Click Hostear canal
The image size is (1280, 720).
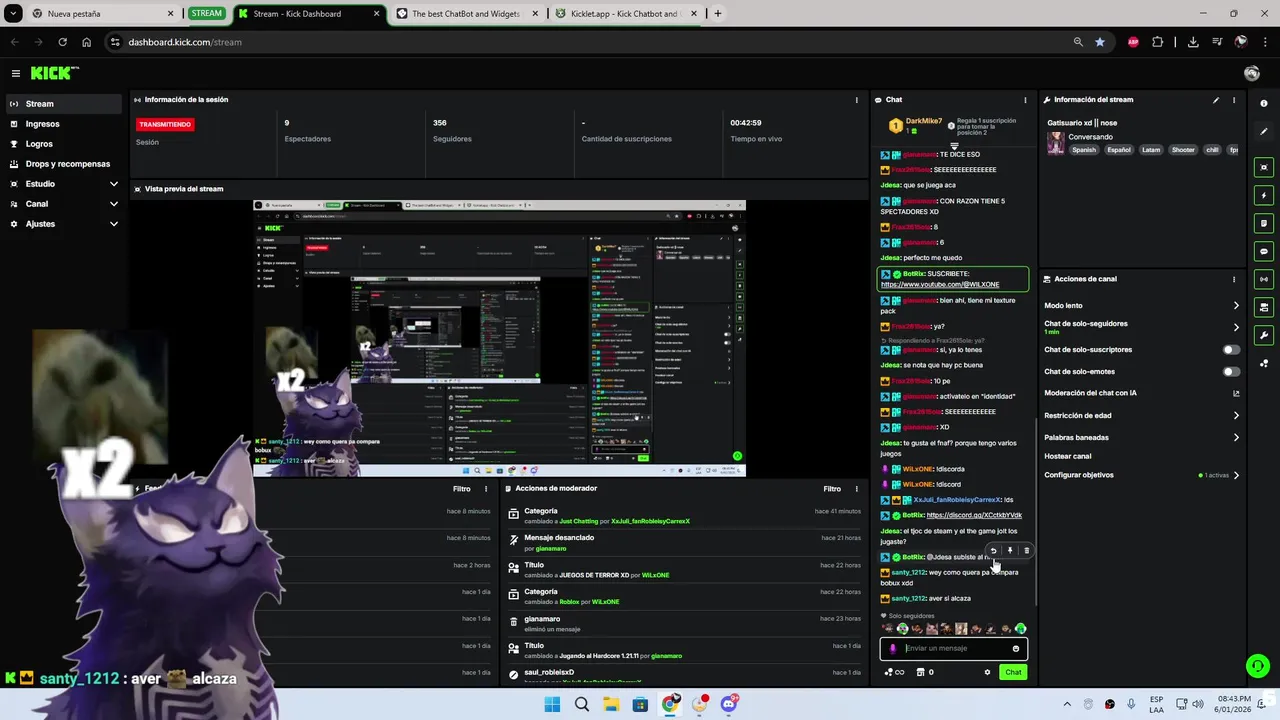[1068, 456]
